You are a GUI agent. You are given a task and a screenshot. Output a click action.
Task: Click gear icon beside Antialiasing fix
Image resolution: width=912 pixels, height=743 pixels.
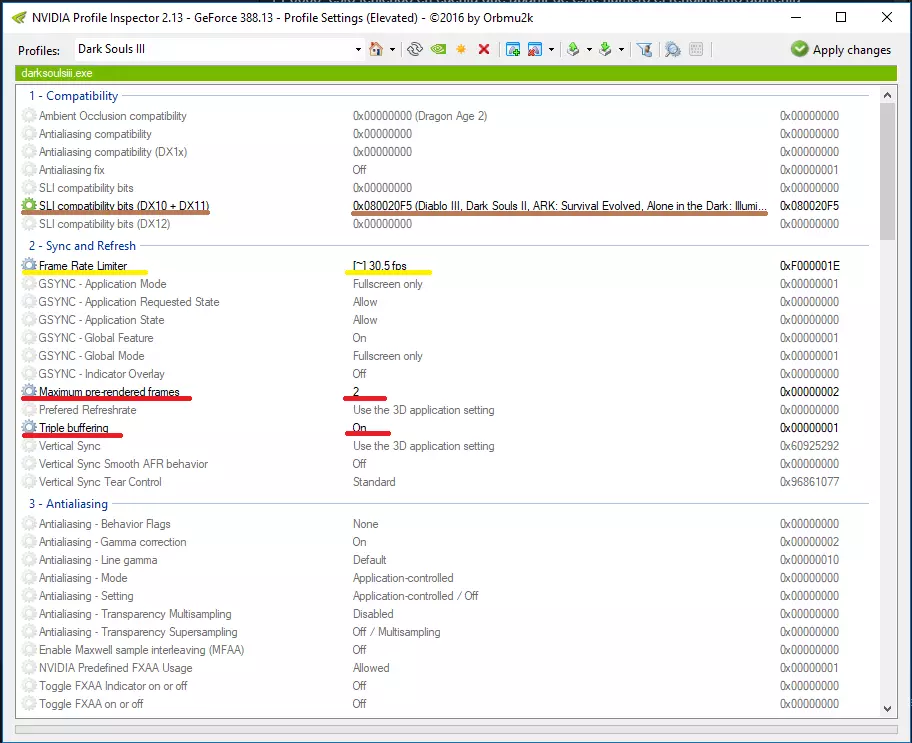point(29,170)
